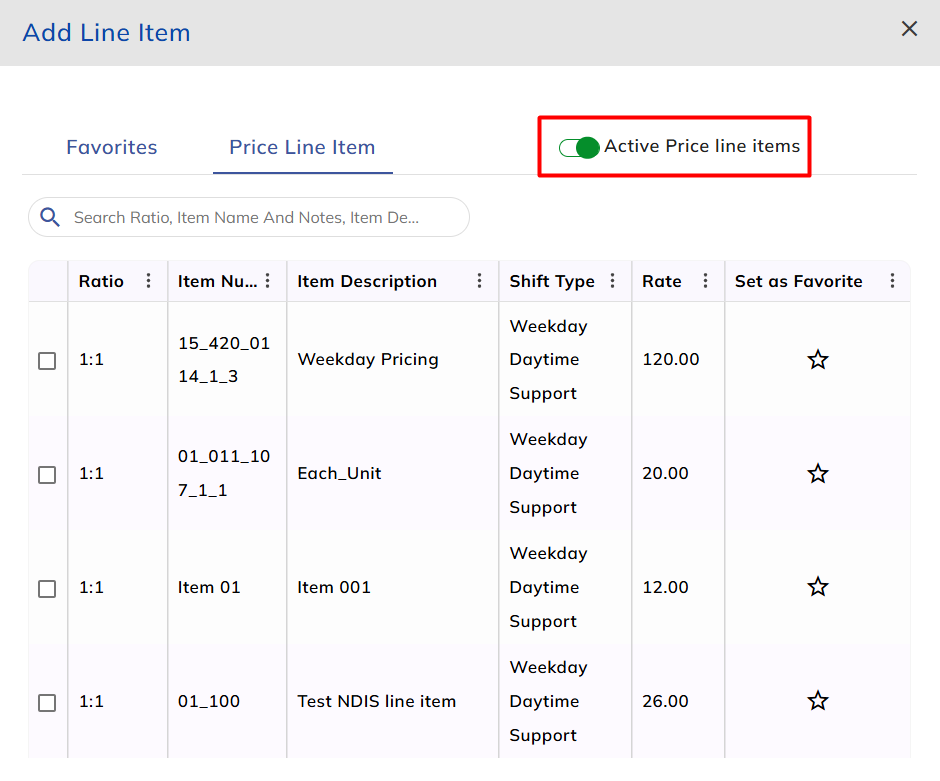
Task: Close the Add Line Item dialog
Action: pyautogui.click(x=909, y=29)
